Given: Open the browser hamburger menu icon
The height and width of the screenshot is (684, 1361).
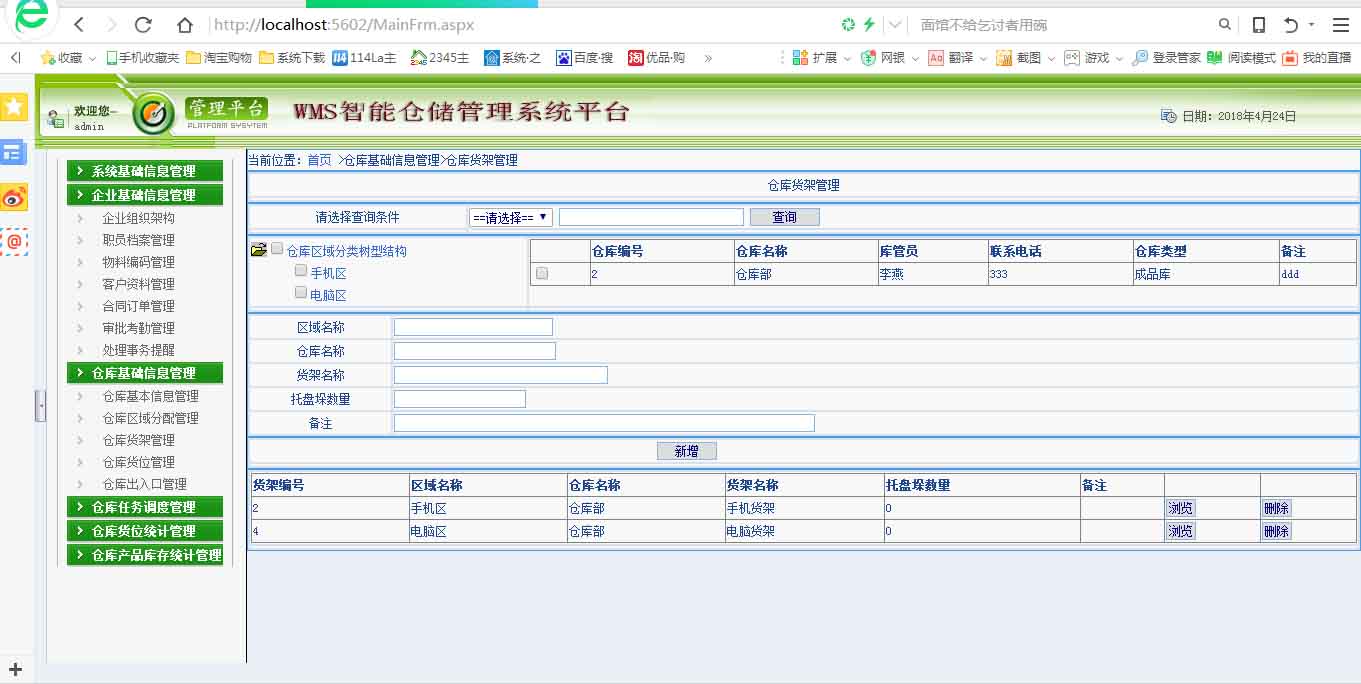Looking at the screenshot, I should (1340, 25).
